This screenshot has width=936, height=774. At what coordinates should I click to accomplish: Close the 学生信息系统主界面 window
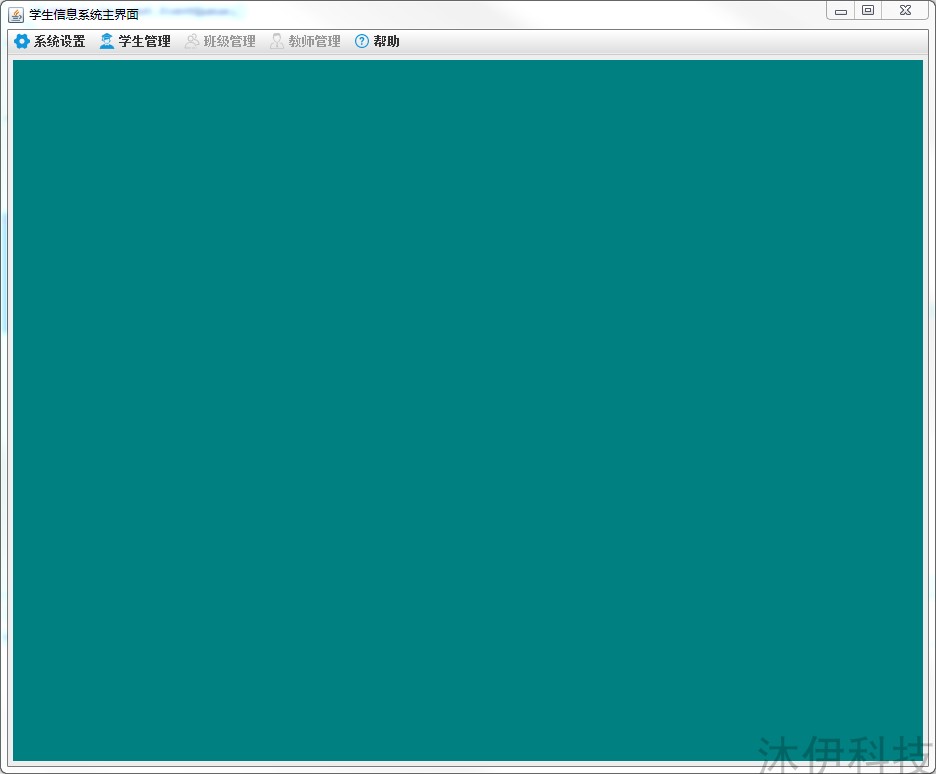tap(905, 11)
